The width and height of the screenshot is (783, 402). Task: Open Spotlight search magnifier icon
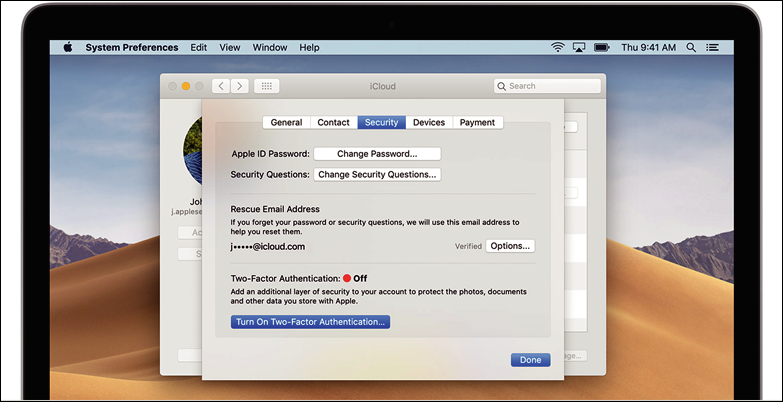[x=691, y=47]
